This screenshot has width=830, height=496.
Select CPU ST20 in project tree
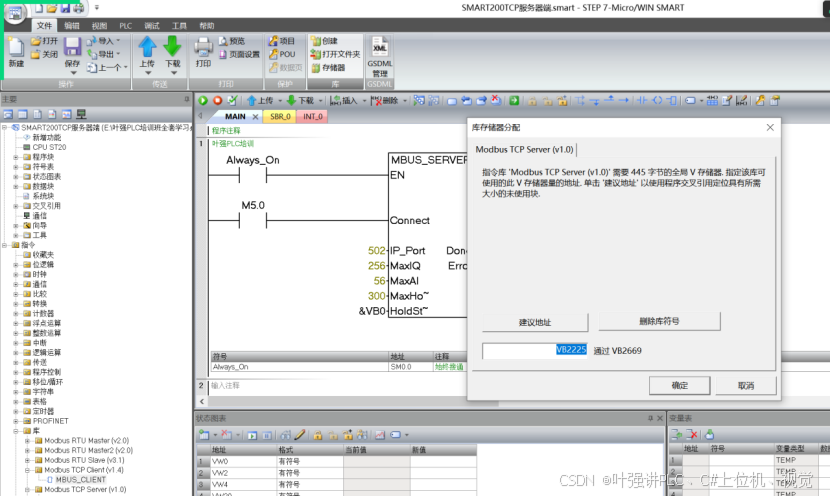point(49,147)
